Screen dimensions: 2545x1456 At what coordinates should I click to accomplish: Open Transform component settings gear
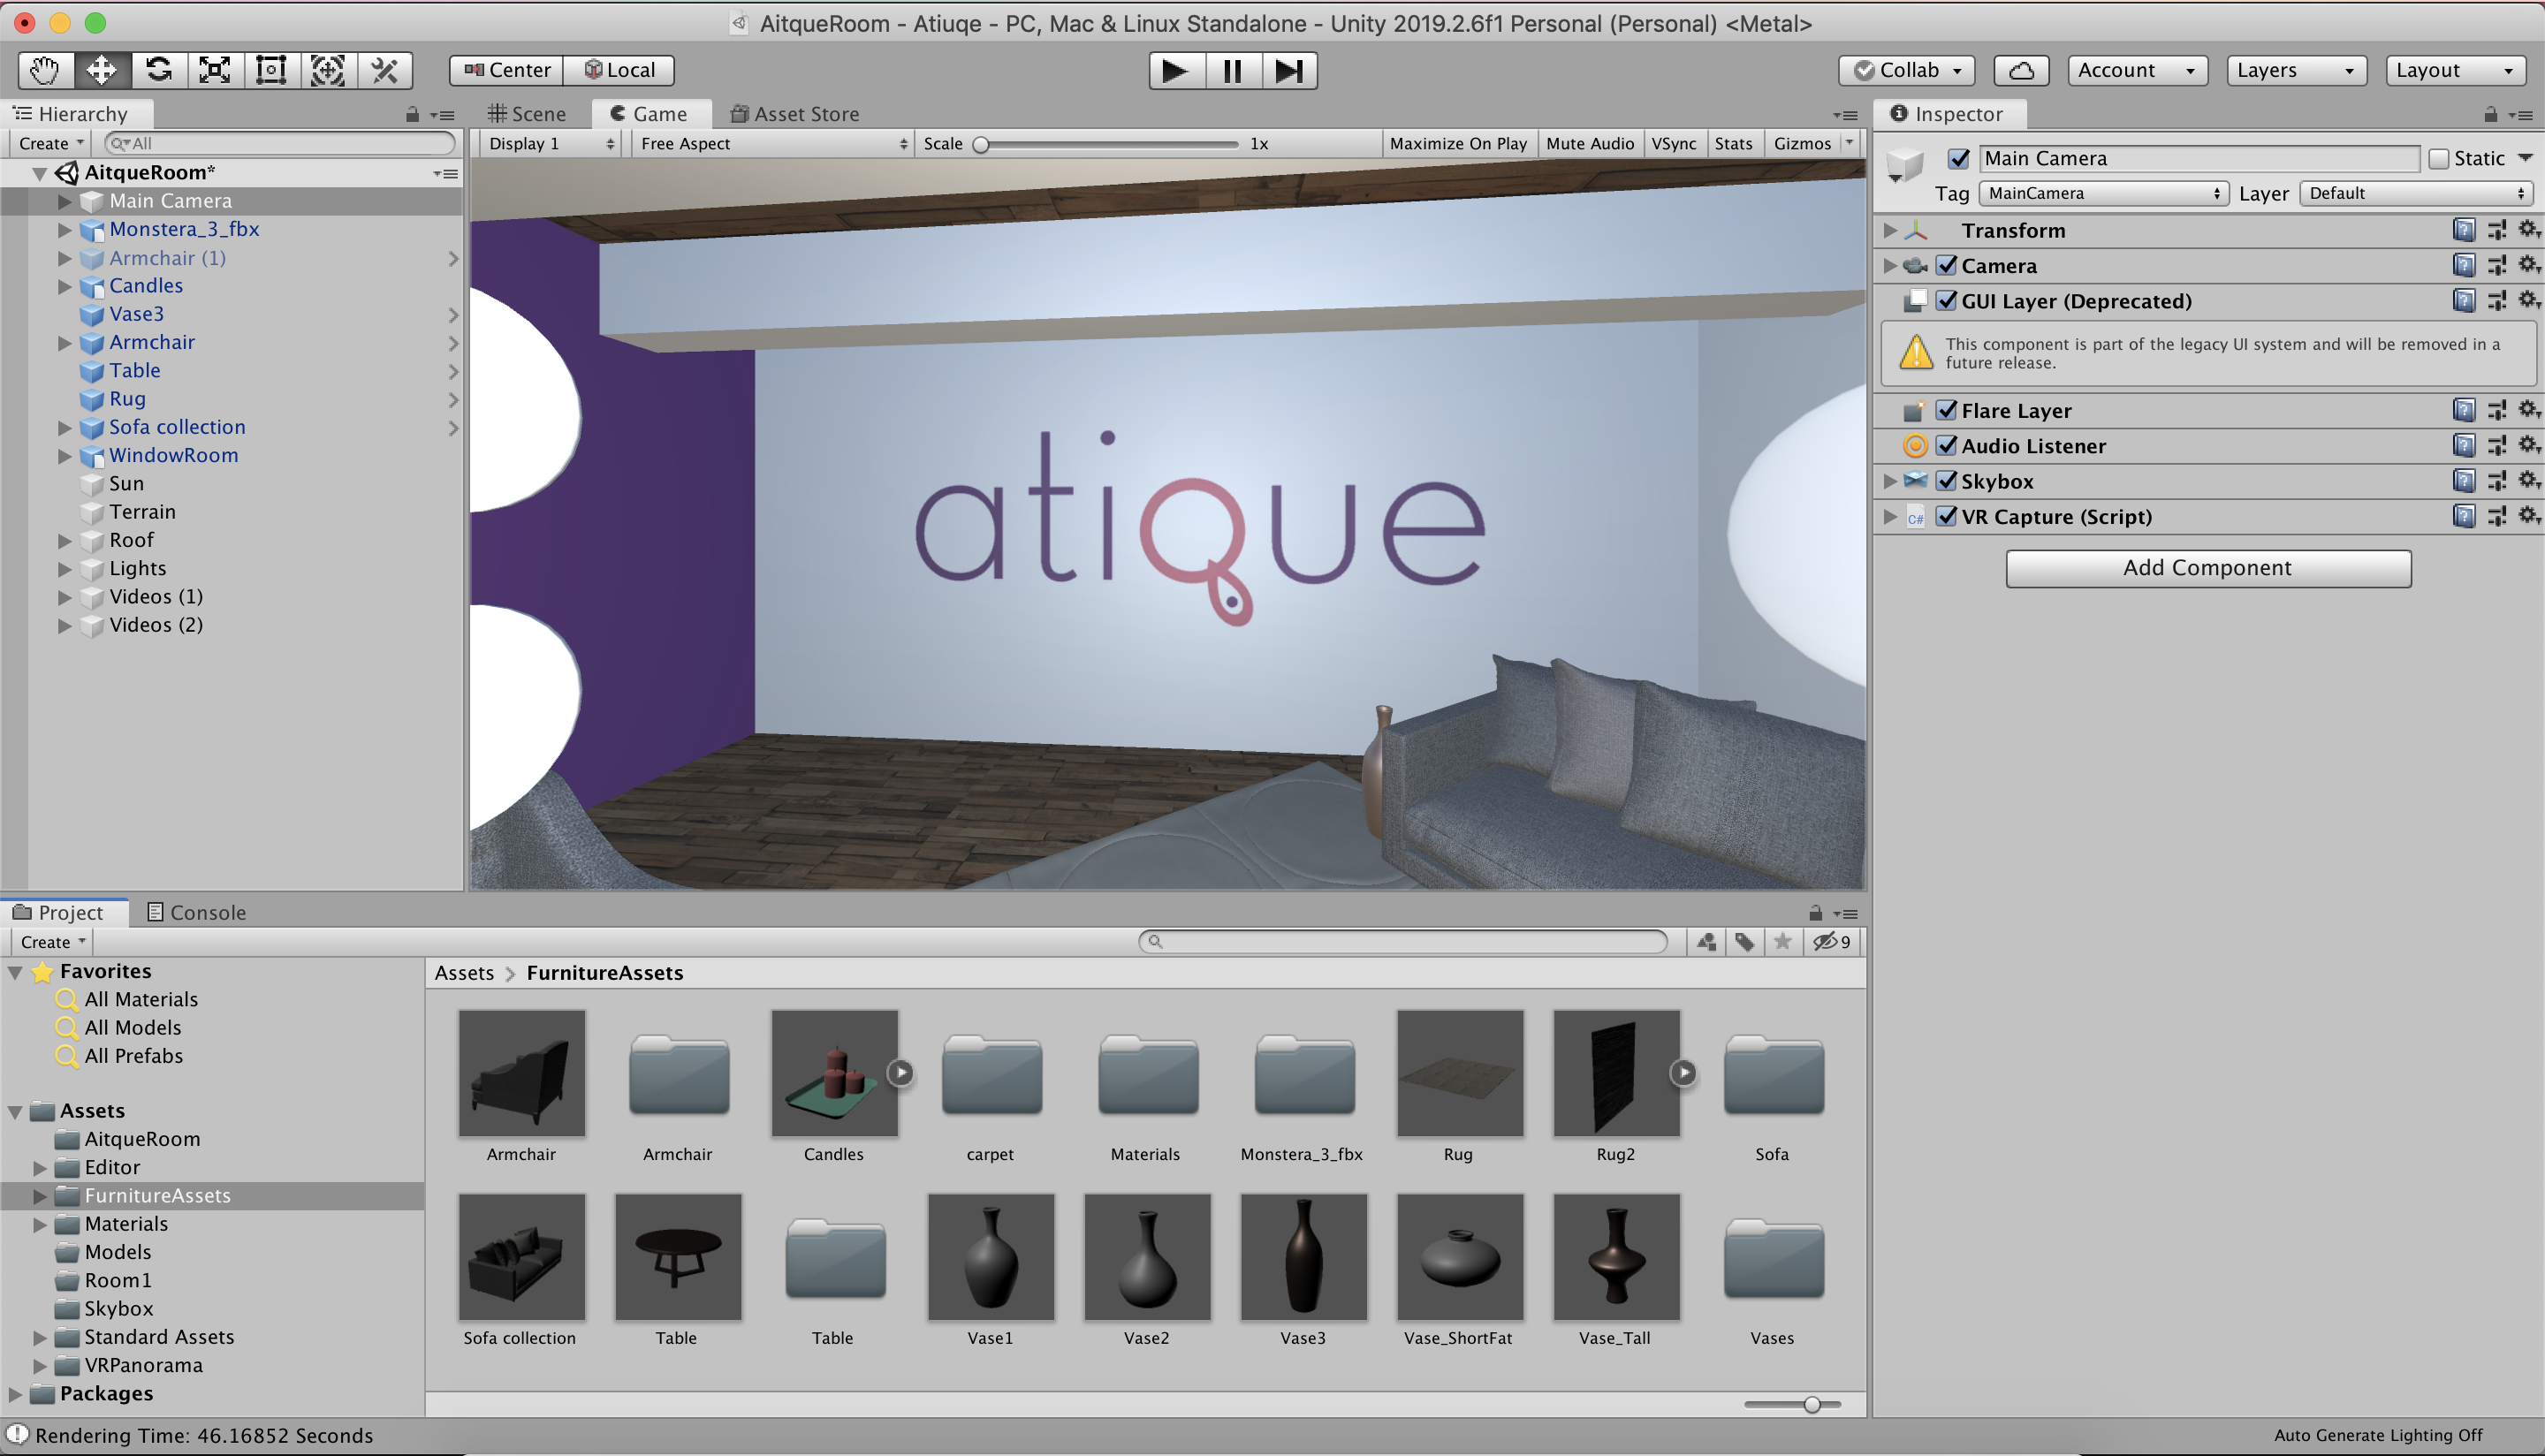2528,230
